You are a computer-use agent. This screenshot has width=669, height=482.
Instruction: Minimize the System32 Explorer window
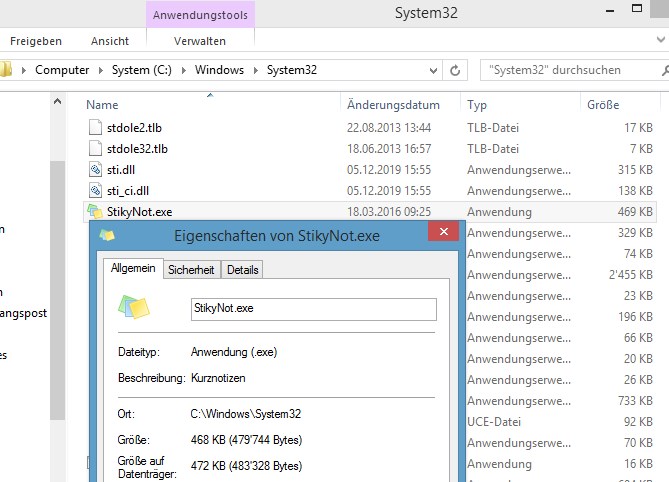tap(610, 11)
